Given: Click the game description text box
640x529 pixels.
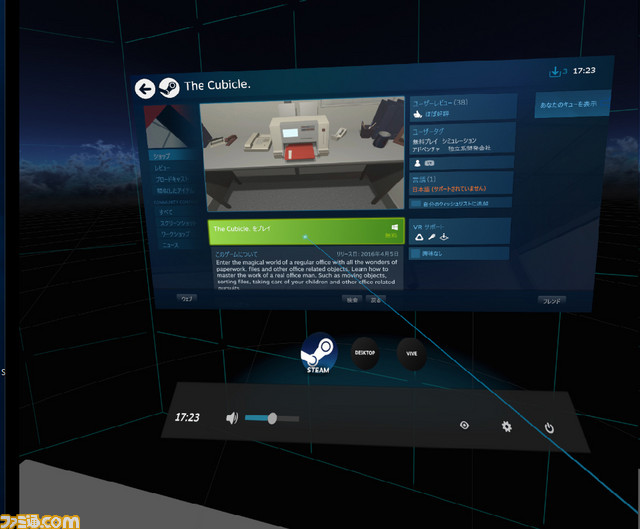Looking at the screenshot, I should pos(307,268).
